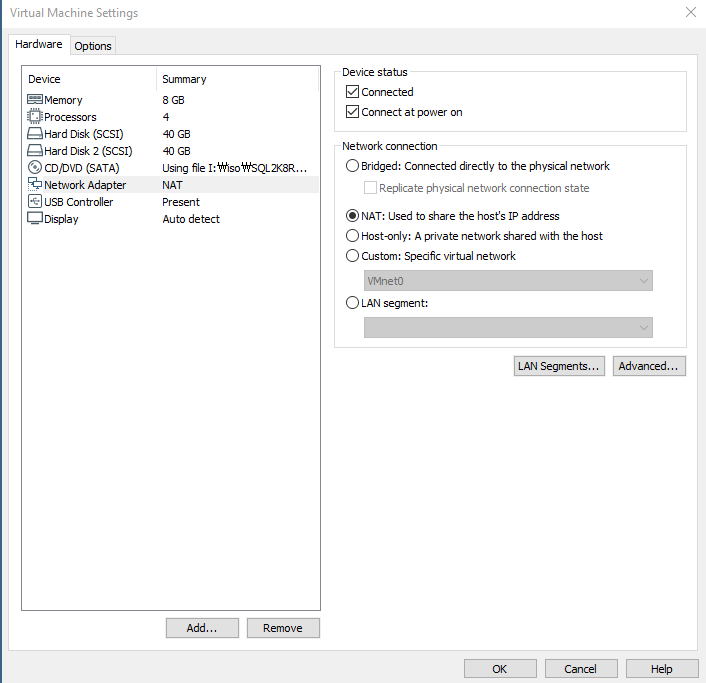Open Help for VM settings
Viewport: 706px width, 683px height.
pos(662,669)
